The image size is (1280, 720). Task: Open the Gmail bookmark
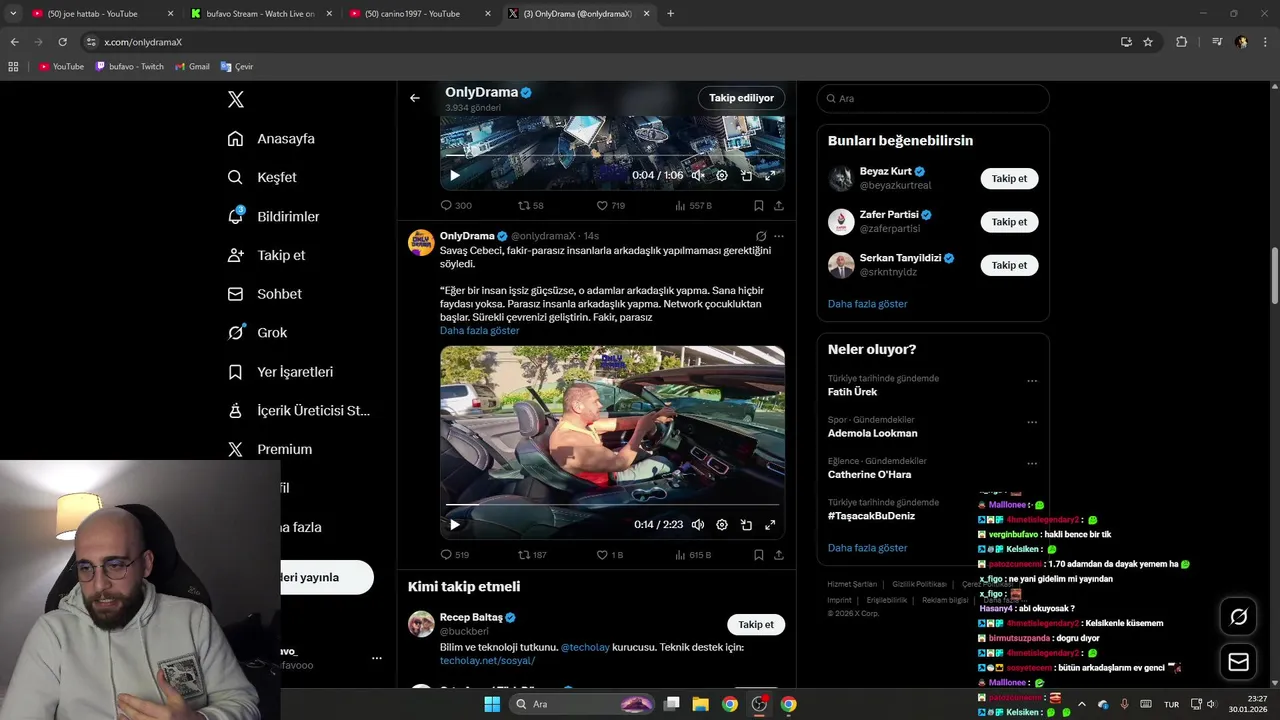tap(192, 67)
